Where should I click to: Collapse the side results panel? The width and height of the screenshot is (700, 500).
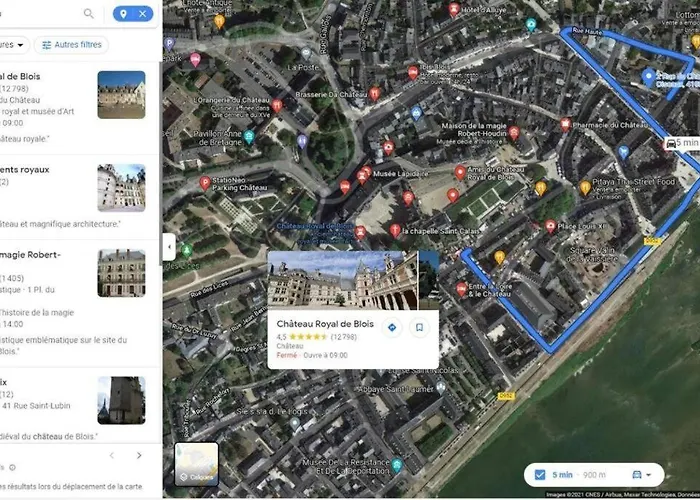169,246
